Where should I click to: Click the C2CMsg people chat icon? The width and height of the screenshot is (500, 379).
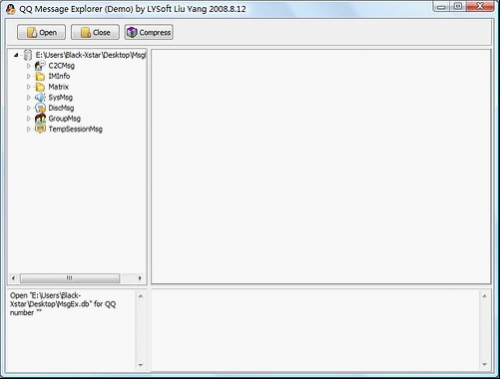pos(40,66)
